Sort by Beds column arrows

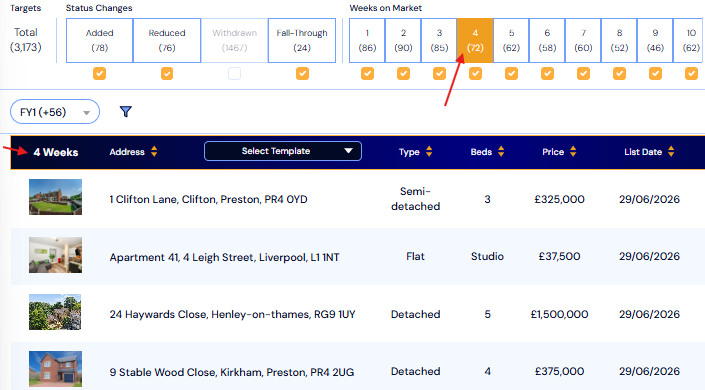coord(501,152)
